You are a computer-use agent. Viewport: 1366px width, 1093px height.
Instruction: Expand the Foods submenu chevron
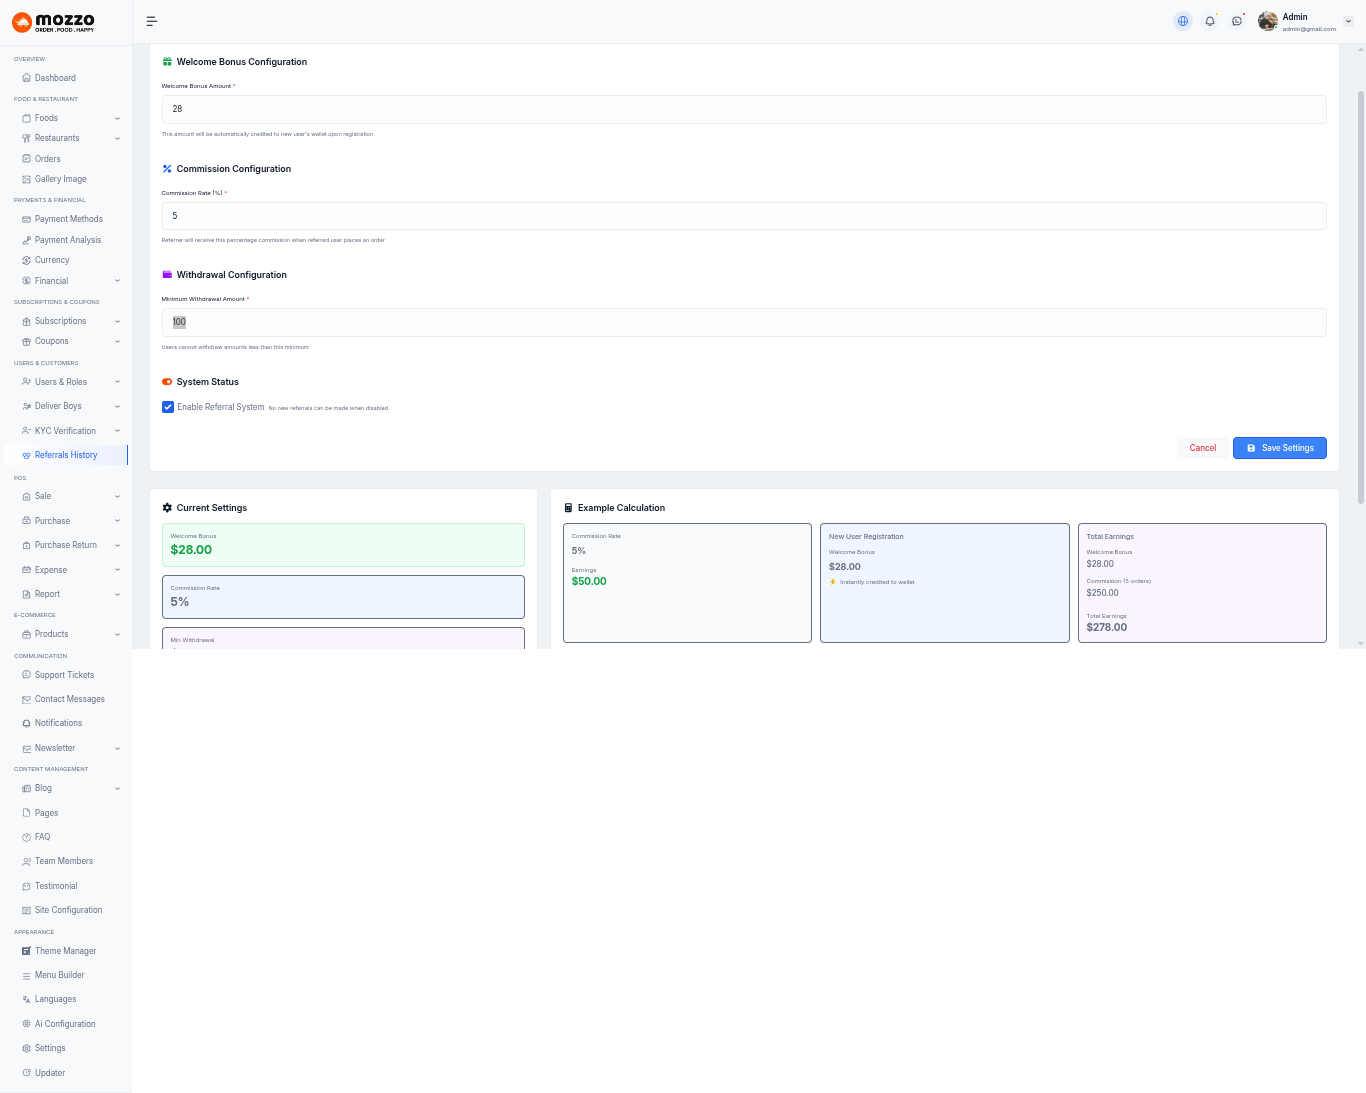tap(117, 118)
